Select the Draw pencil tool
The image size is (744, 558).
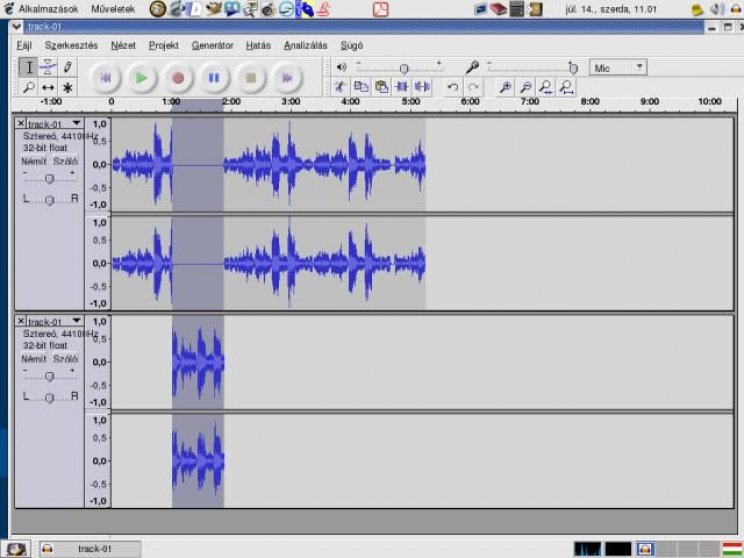(67, 67)
